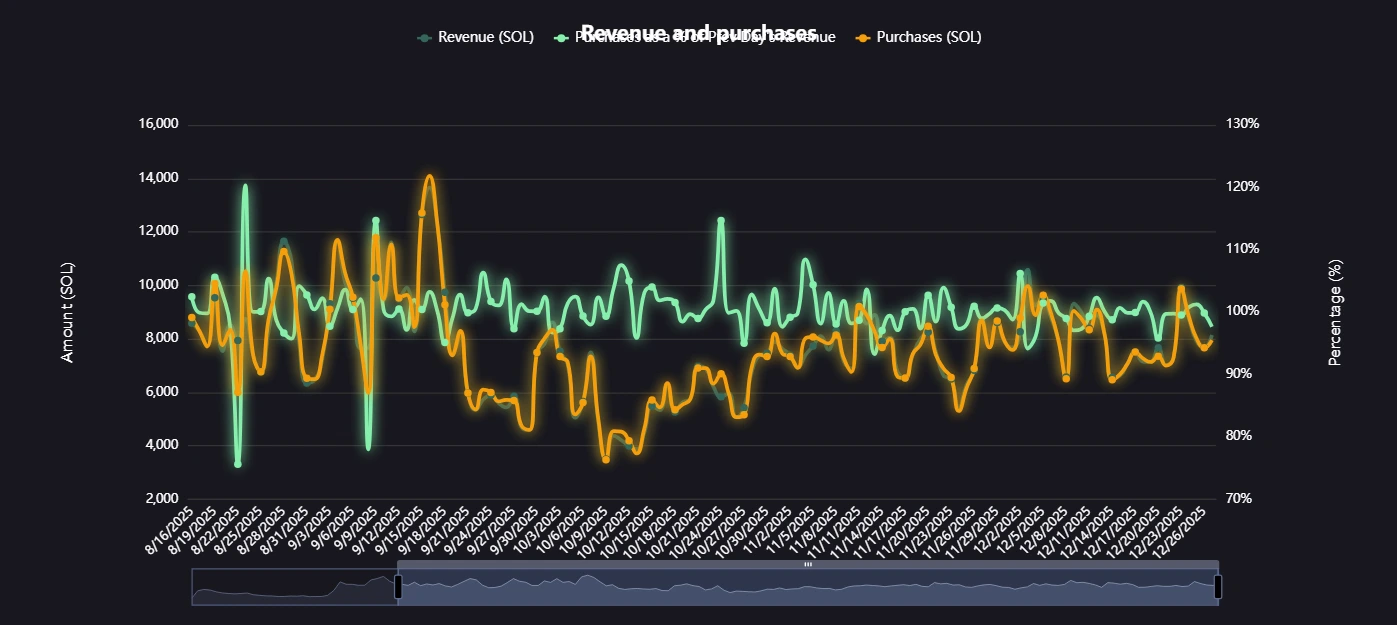Click the grip icon atop the zoom slider
Viewport: 1397px width, 625px height.
click(808, 566)
